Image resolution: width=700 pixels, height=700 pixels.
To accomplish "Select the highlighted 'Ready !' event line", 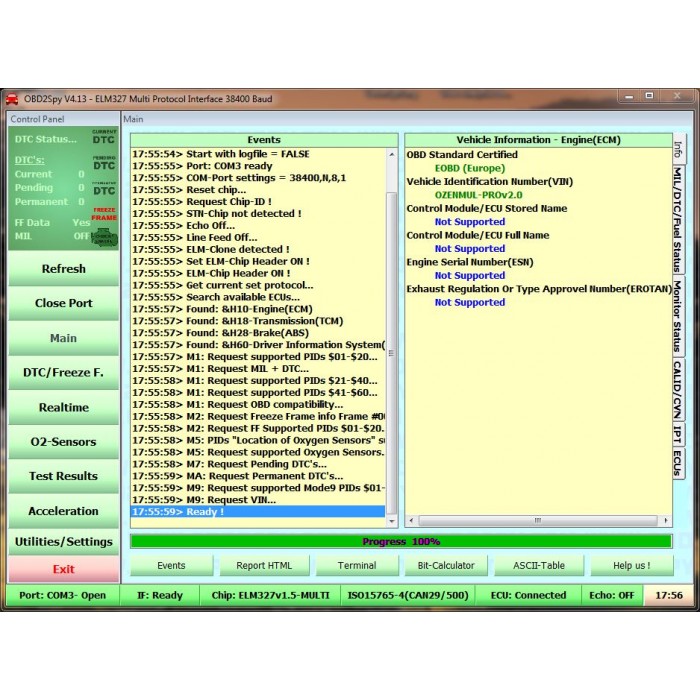I will (257, 512).
